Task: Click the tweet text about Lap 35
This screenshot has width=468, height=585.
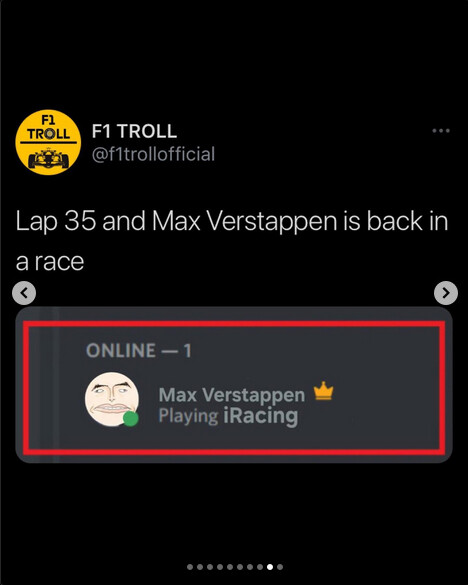Action: (232, 241)
